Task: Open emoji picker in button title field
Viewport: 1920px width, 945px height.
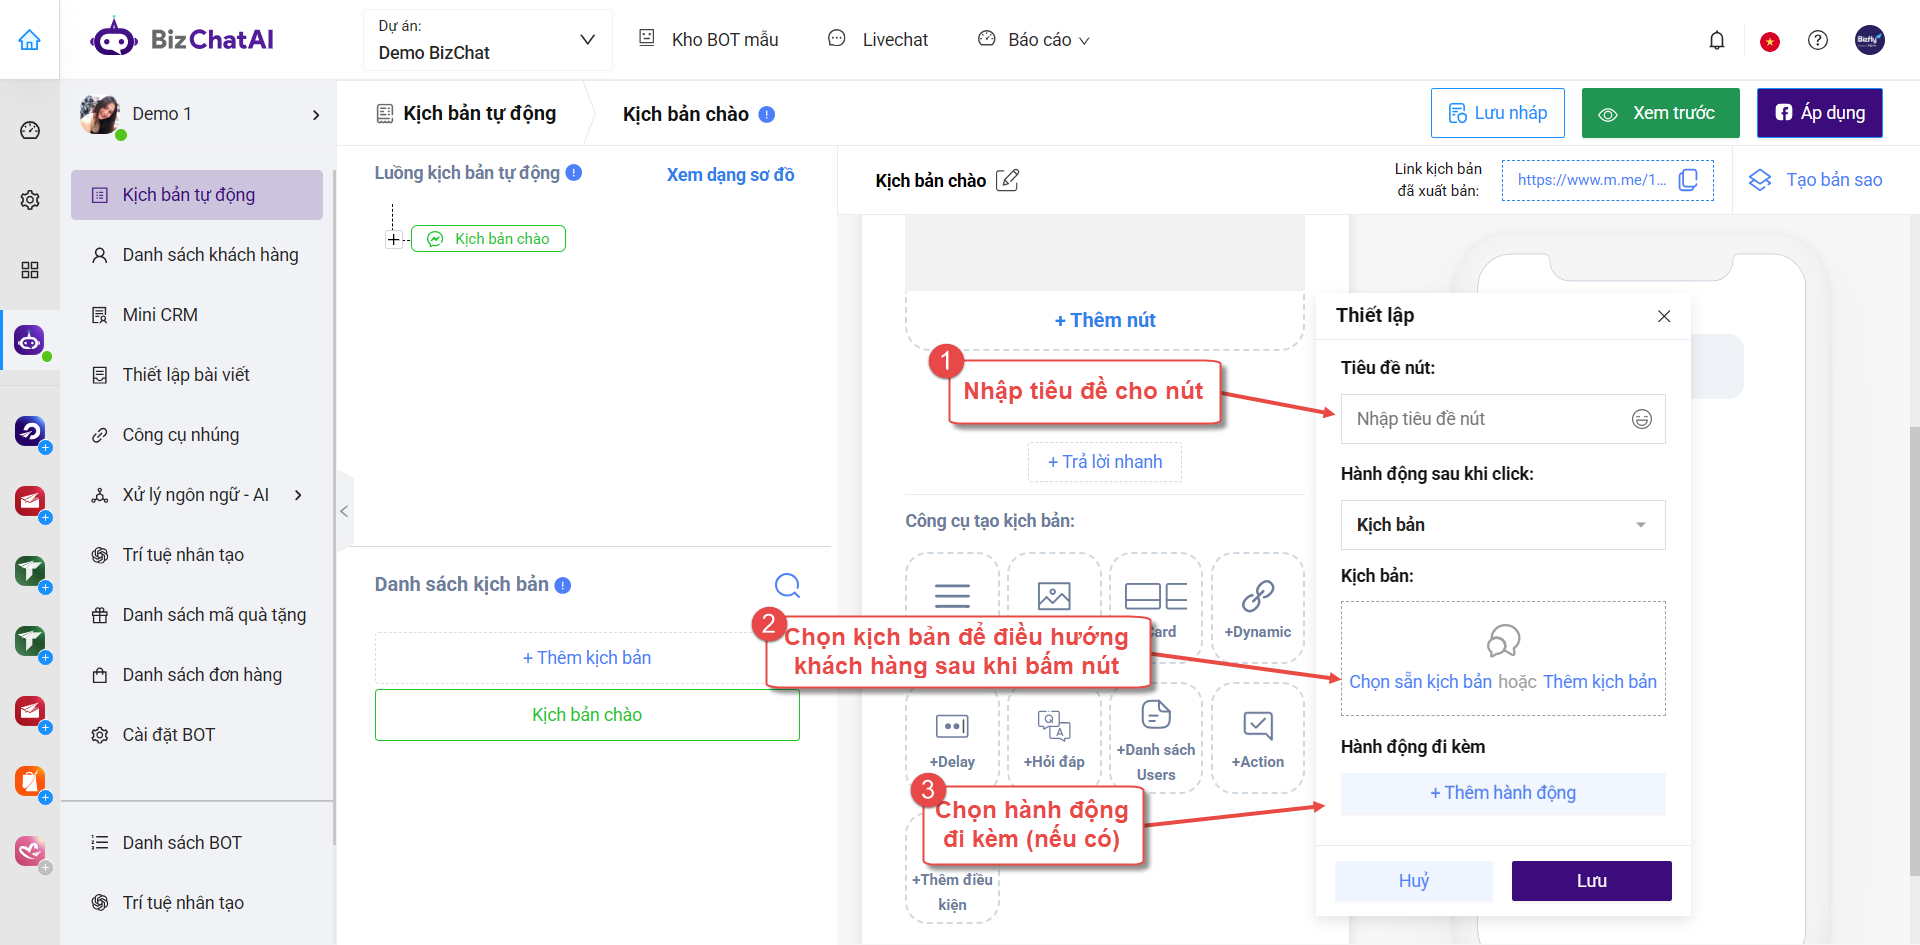Action: [x=1642, y=419]
